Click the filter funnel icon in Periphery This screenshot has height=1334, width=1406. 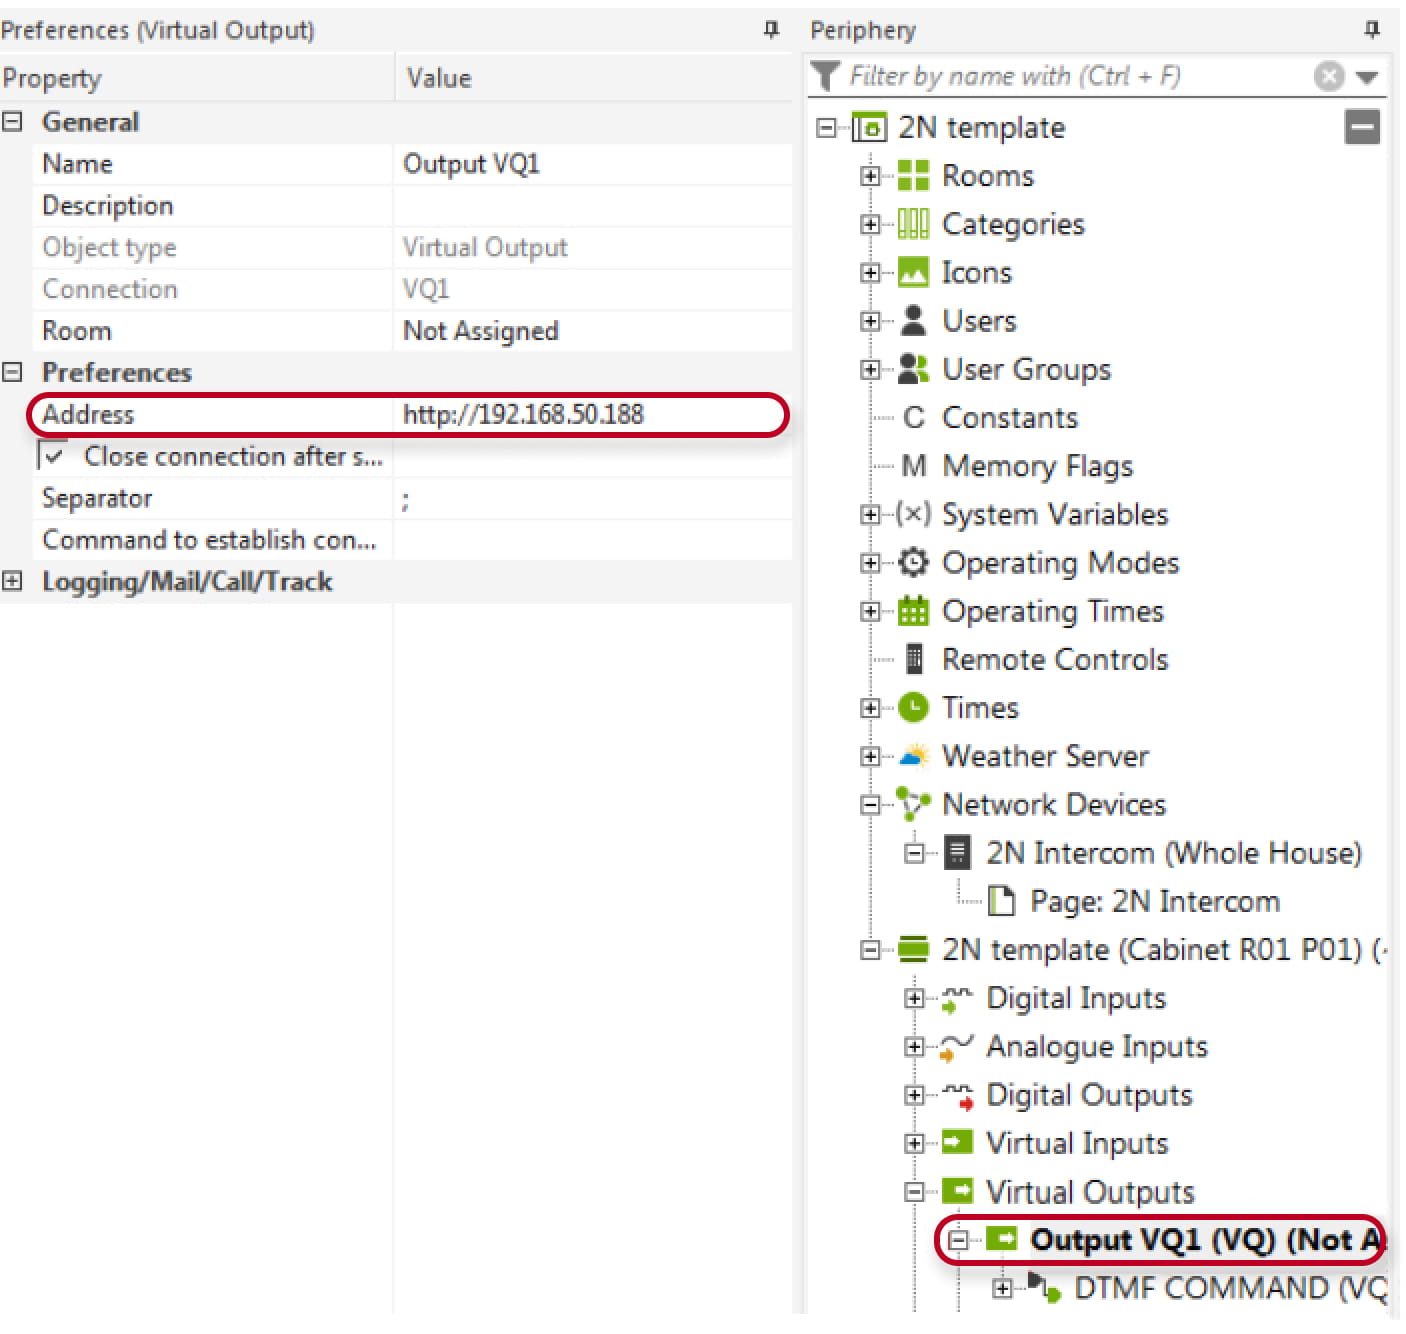825,76
